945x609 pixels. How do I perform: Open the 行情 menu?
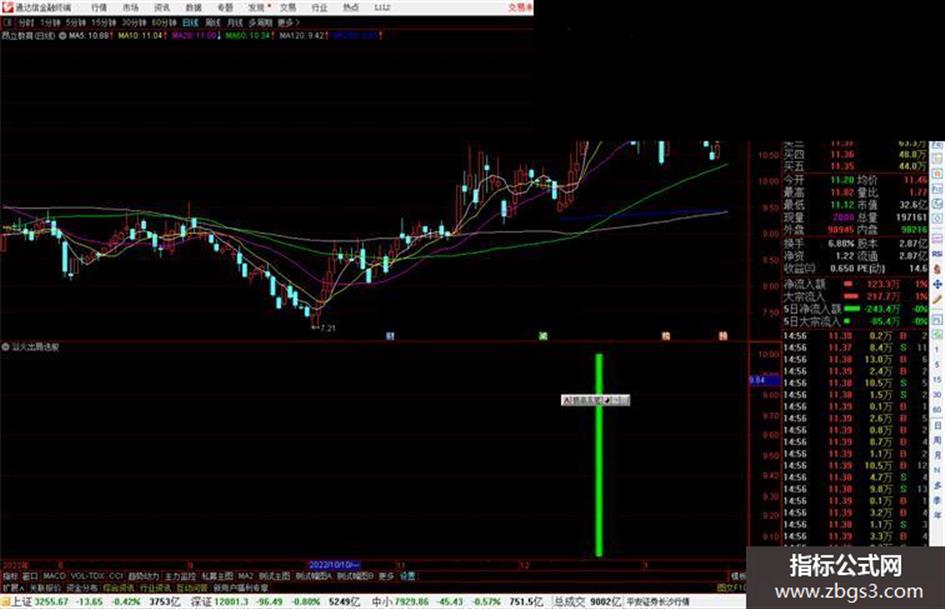pyautogui.click(x=99, y=7)
